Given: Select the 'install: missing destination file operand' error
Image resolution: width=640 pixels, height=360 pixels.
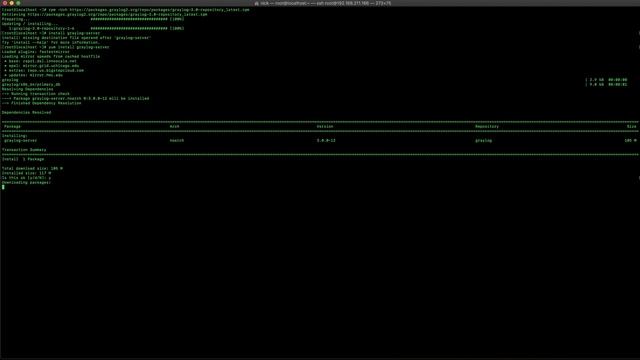Looking at the screenshot, I should (x=76, y=38).
